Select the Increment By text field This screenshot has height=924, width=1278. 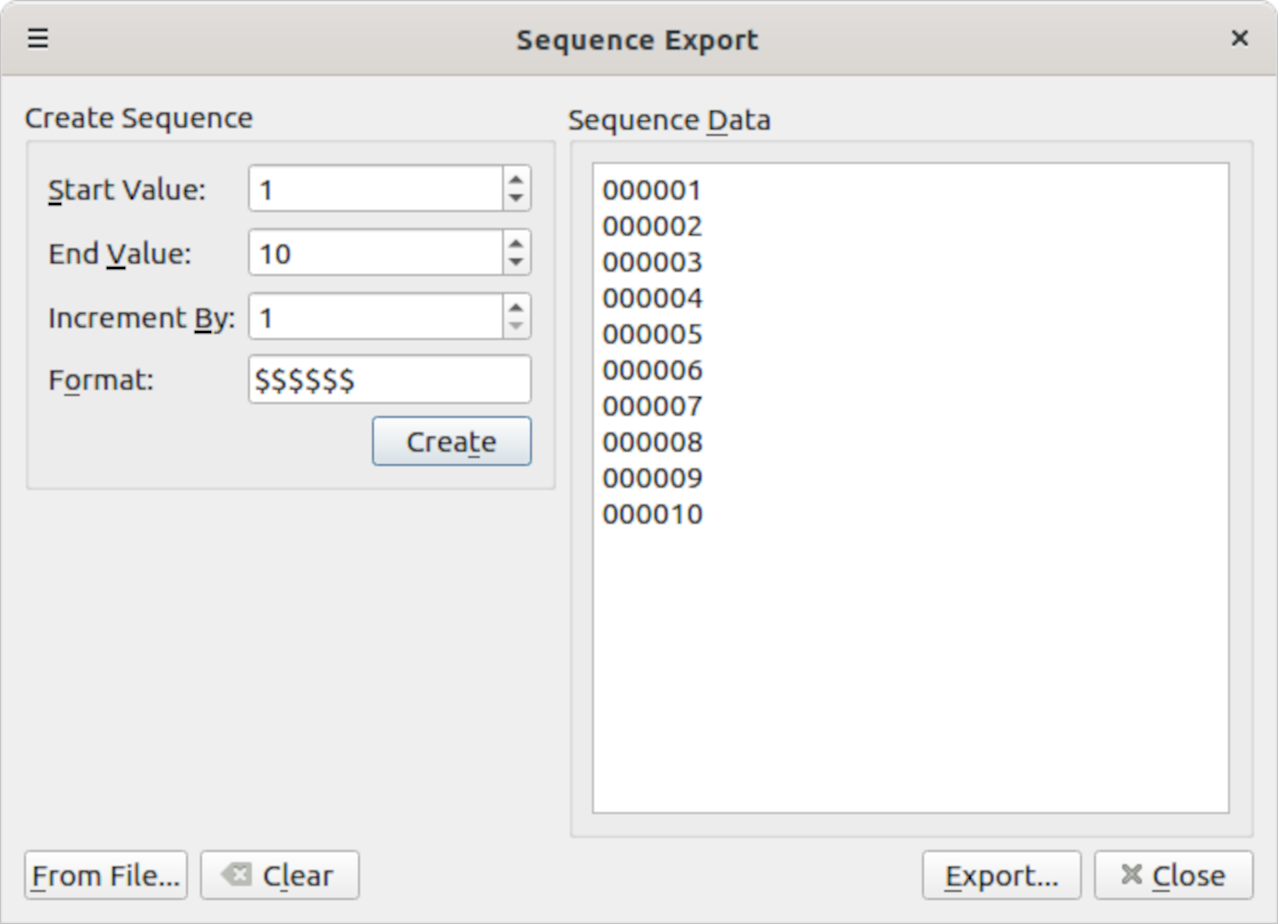[x=375, y=317]
